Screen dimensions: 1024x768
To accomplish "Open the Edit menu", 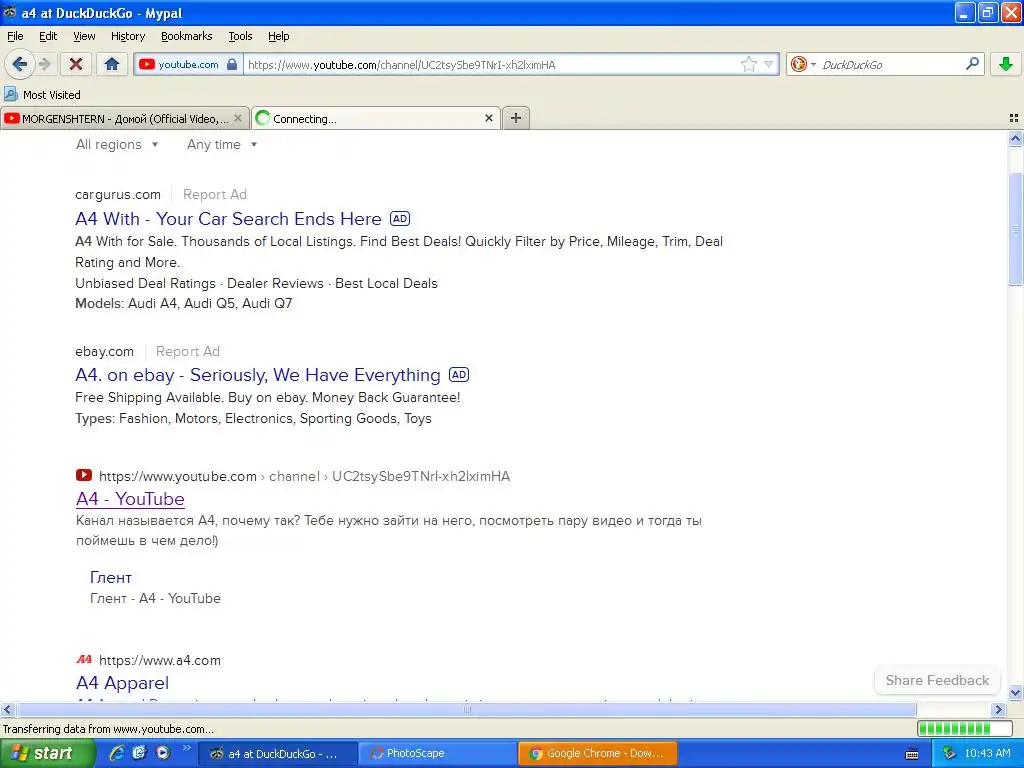I will click(x=48, y=36).
